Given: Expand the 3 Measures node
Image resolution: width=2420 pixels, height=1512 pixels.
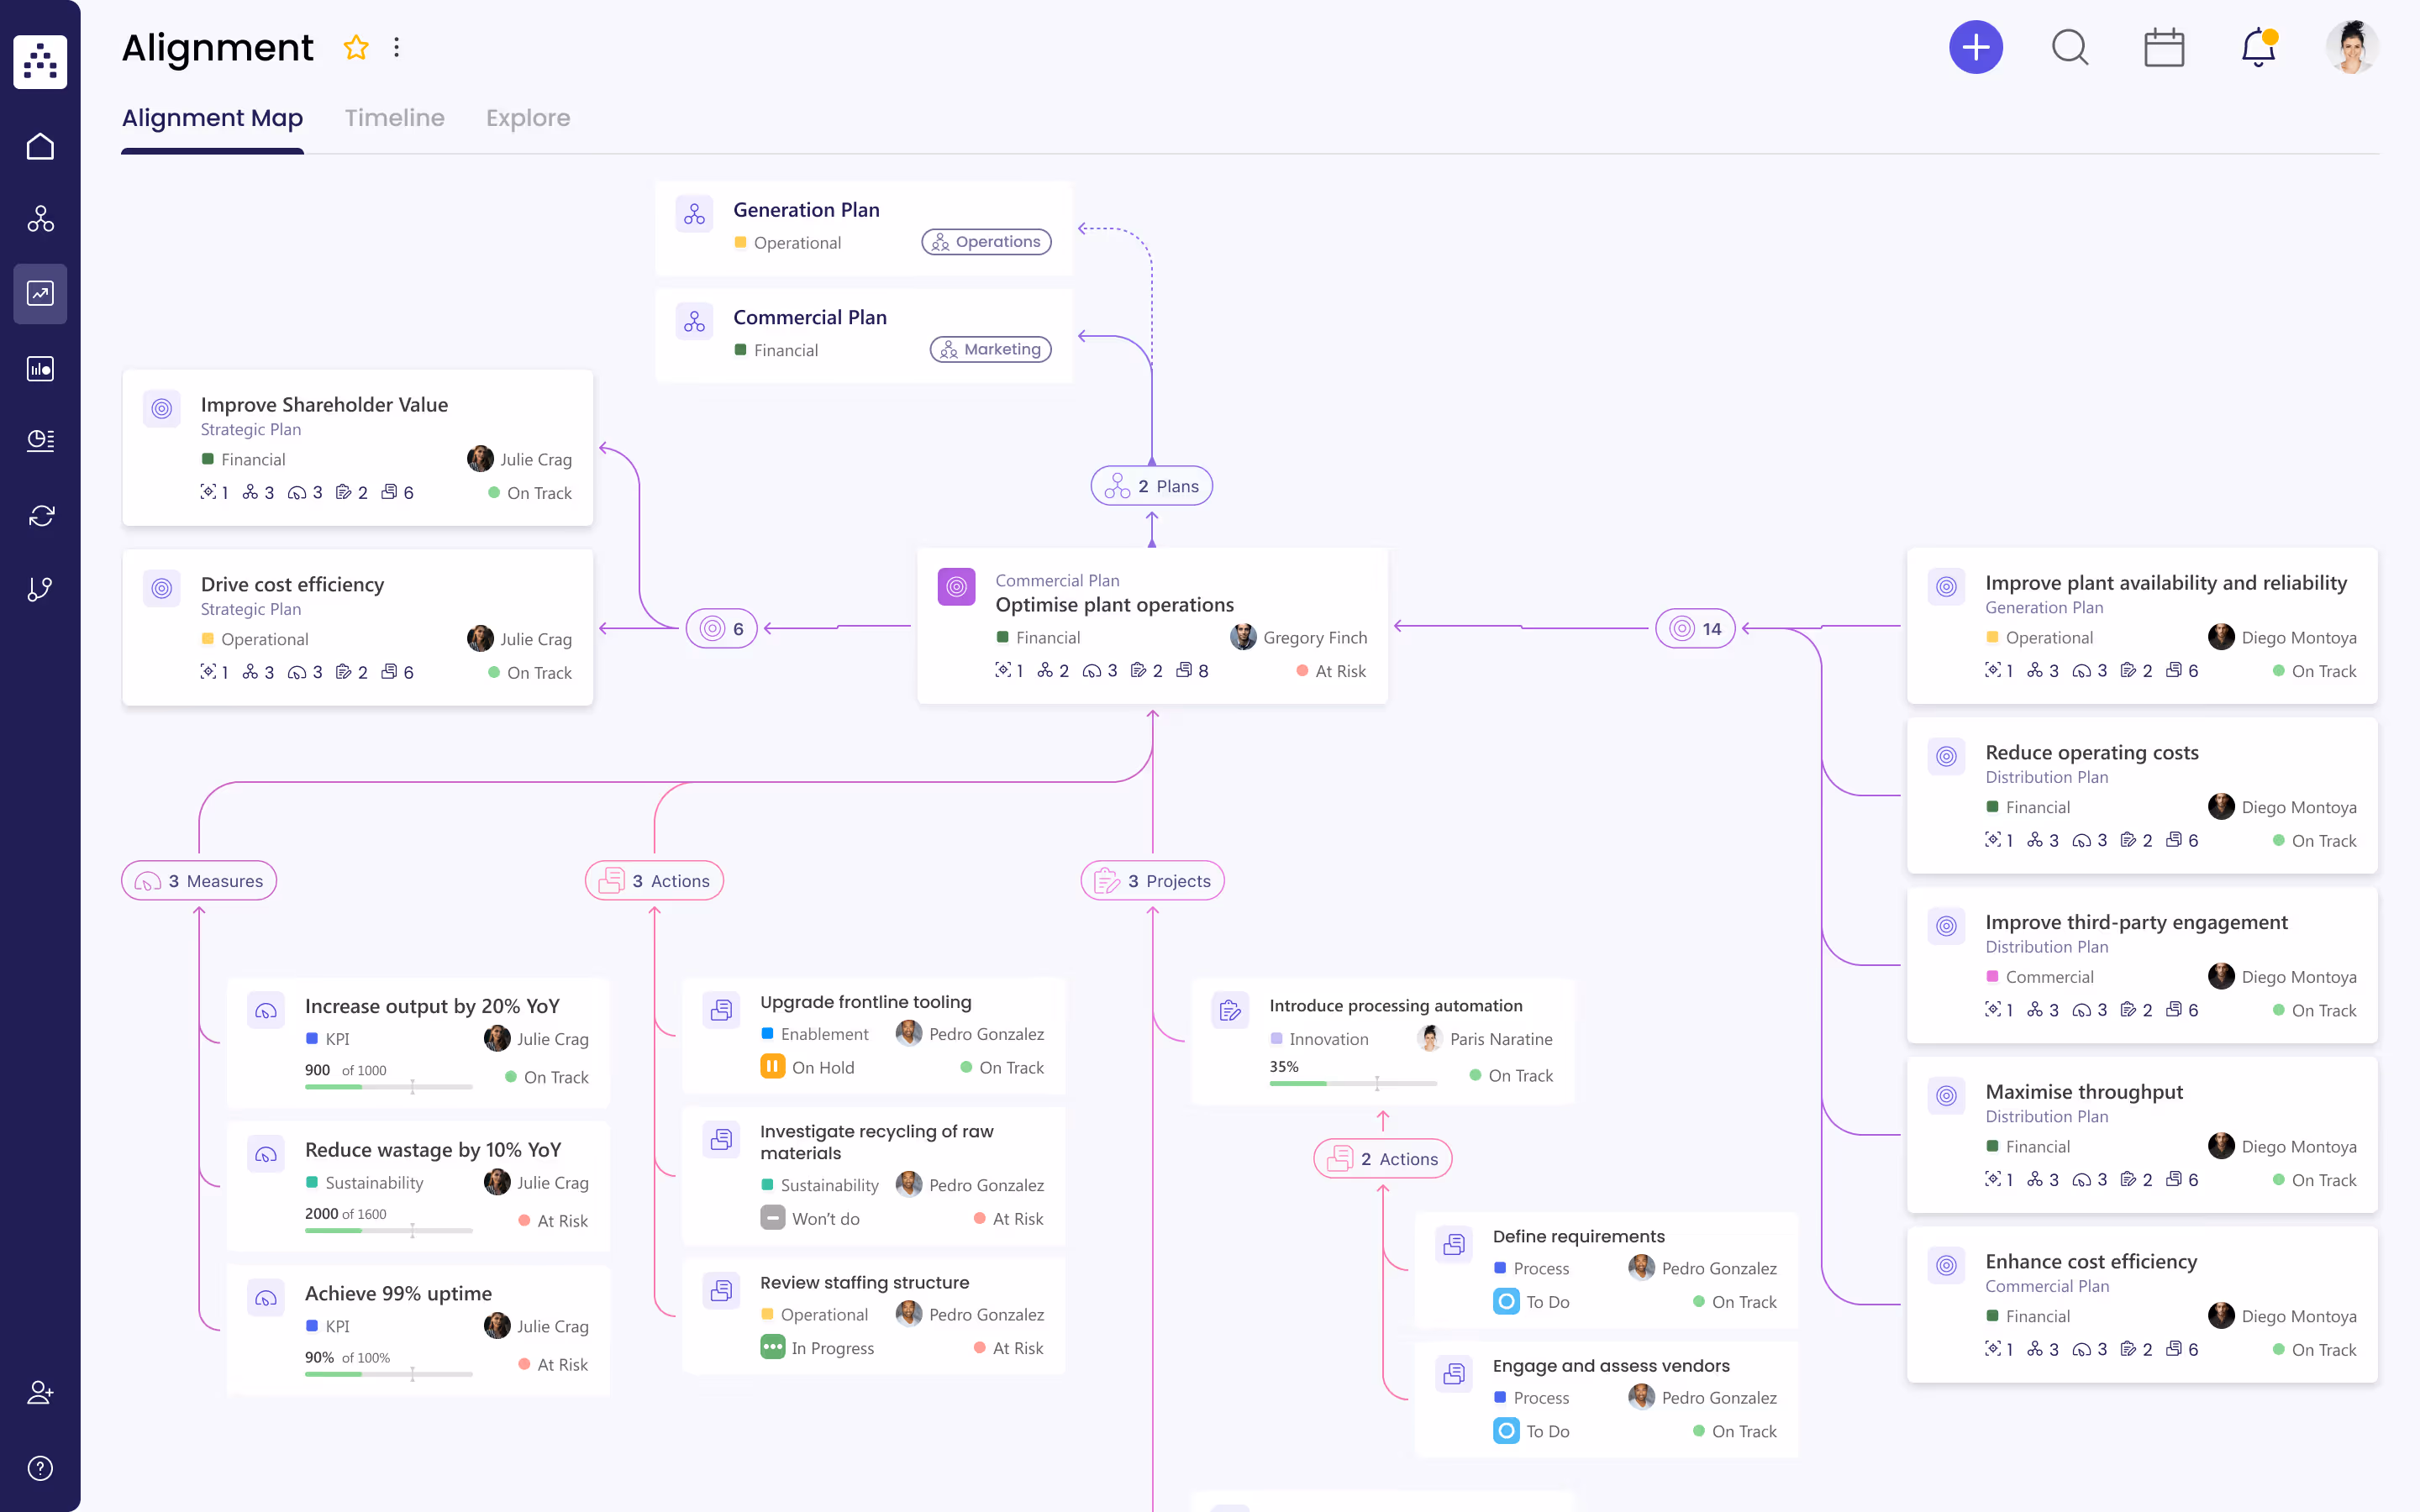Looking at the screenshot, I should (x=198, y=880).
